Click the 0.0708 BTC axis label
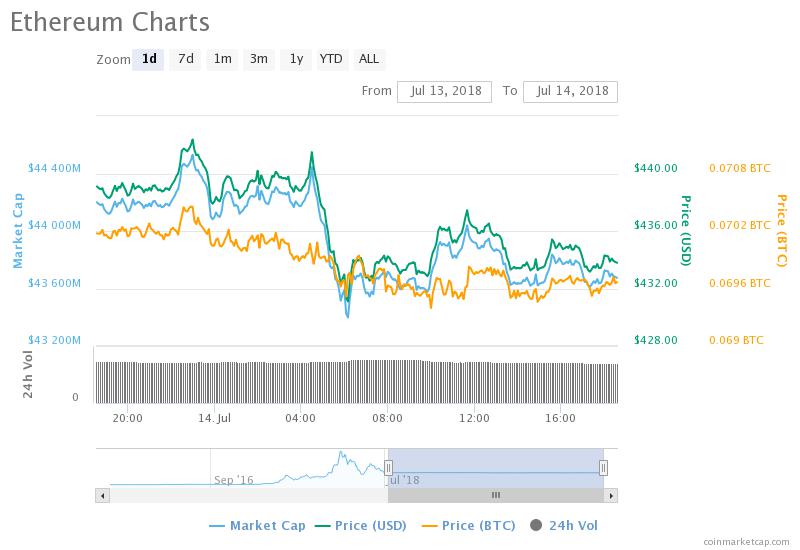Viewport: 800px width, 550px height. 740,168
